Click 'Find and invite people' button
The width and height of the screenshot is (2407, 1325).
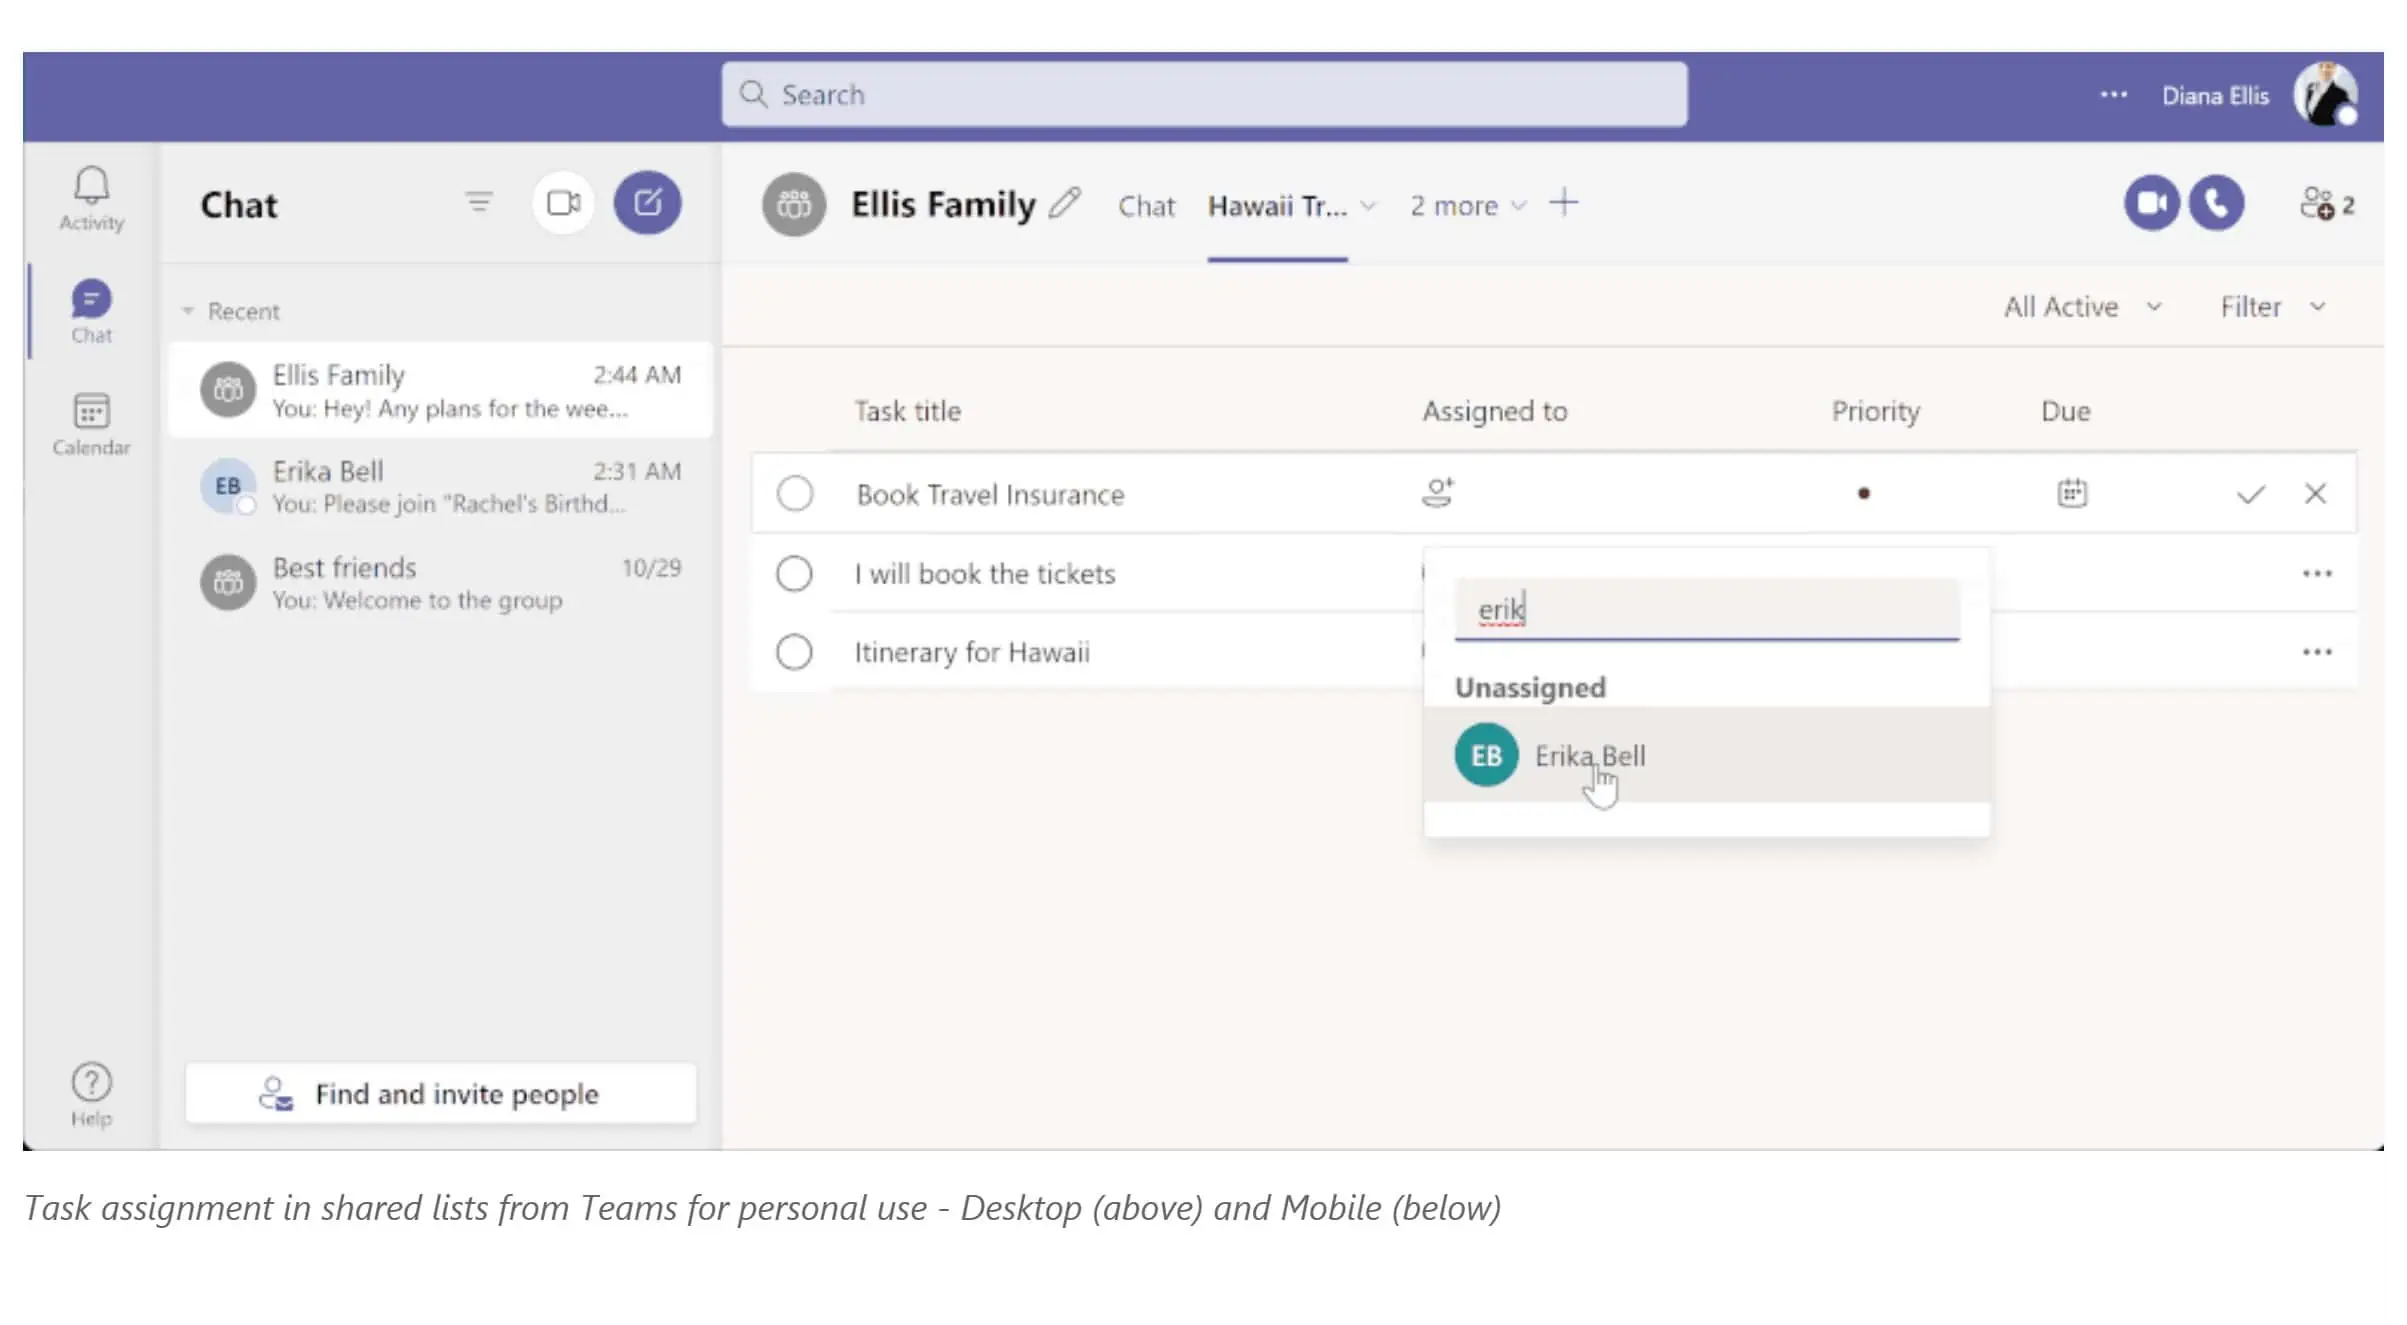pos(439,1093)
